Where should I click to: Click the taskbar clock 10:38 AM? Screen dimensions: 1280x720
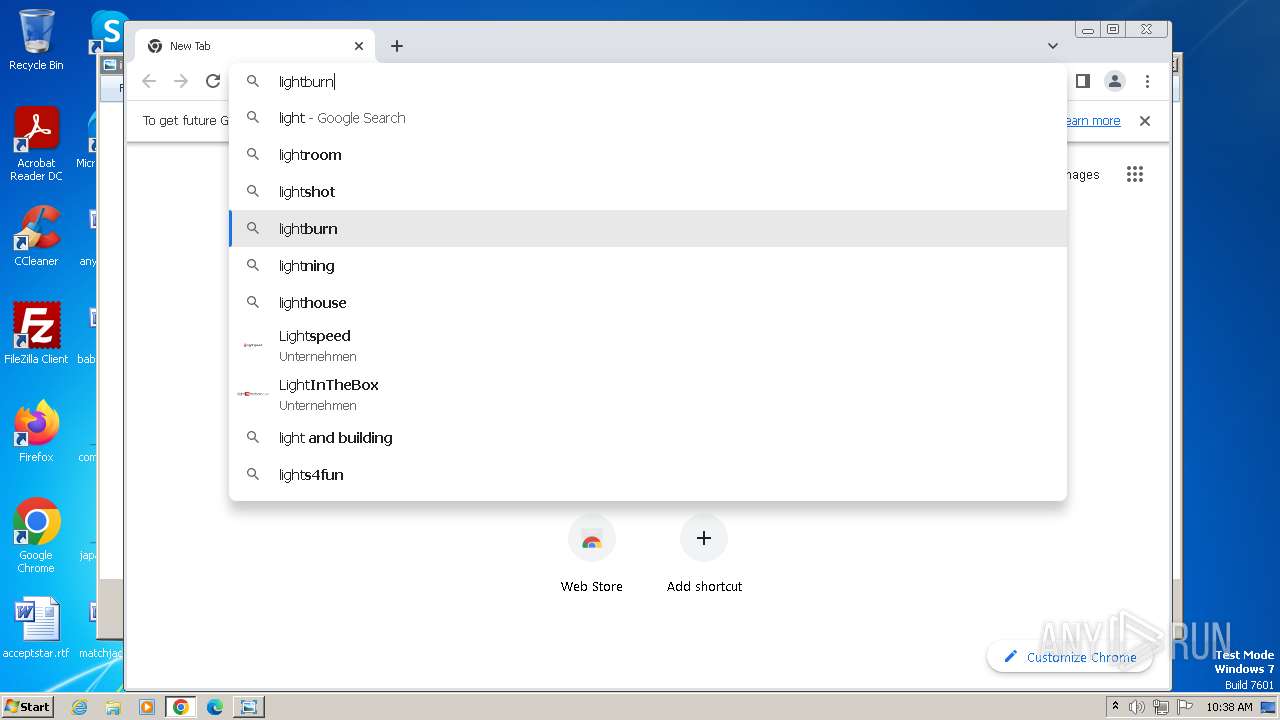[1229, 707]
